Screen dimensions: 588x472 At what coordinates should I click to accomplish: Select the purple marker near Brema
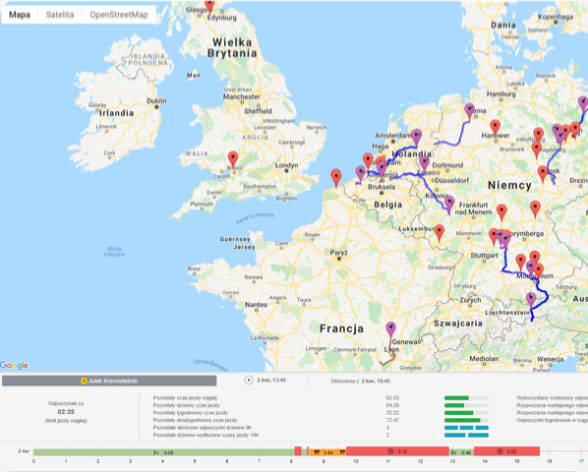[x=470, y=112]
